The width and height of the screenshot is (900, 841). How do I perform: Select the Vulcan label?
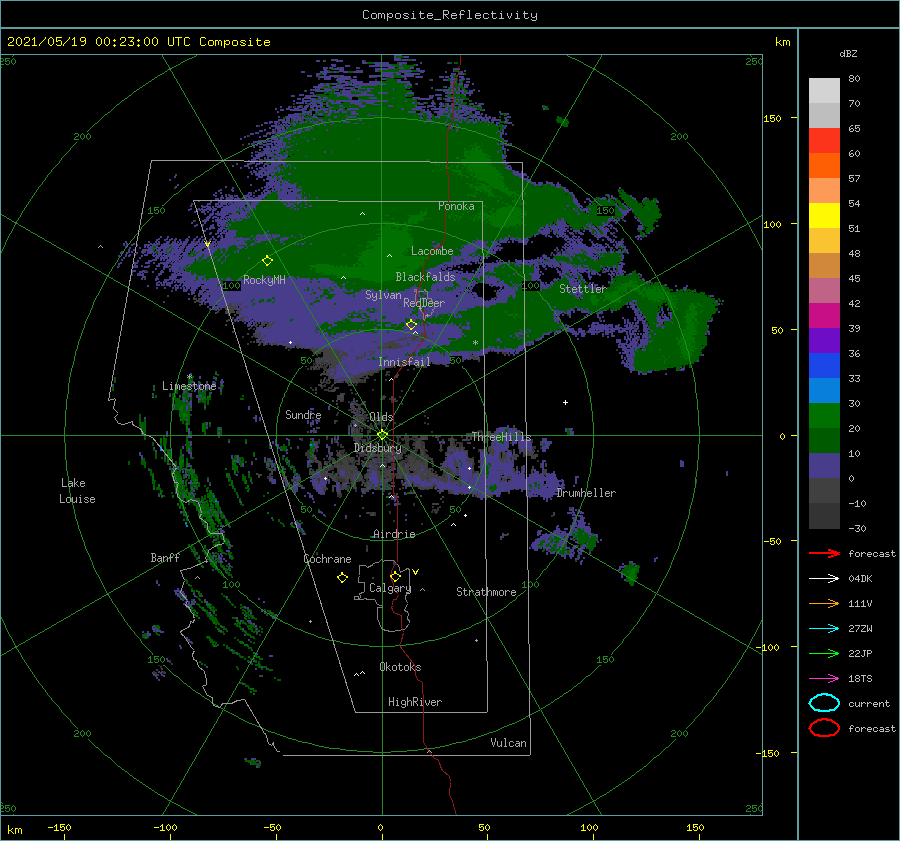[x=508, y=743]
